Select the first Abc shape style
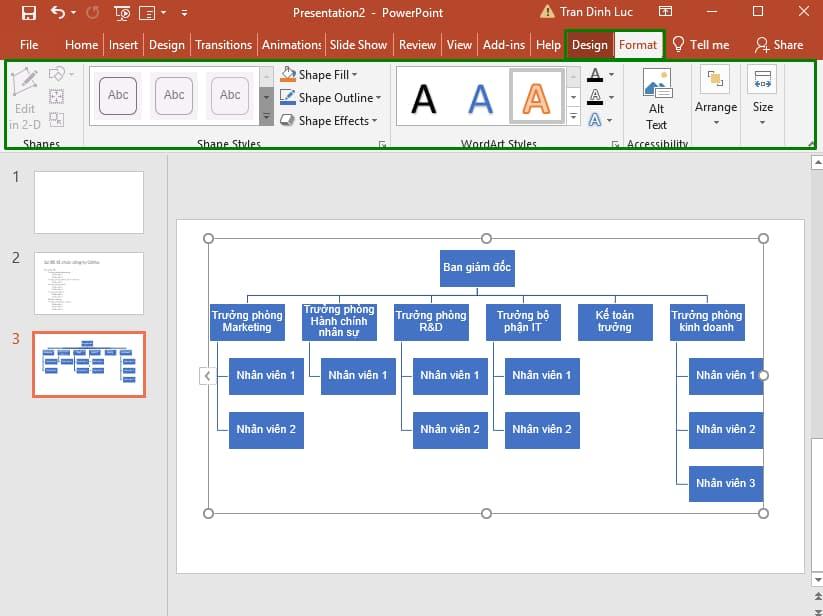This screenshot has width=823, height=616. 117,96
